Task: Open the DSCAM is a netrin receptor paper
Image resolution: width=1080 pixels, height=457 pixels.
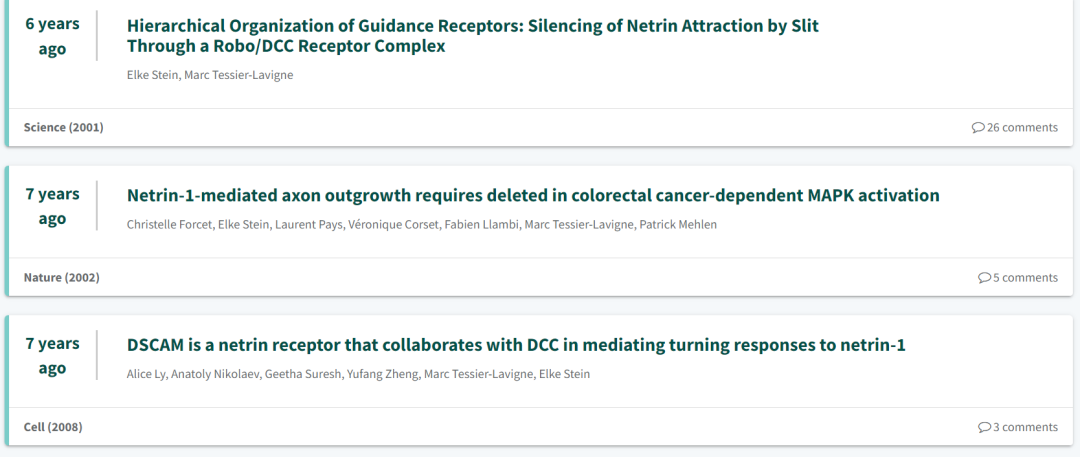Action: click(516, 345)
